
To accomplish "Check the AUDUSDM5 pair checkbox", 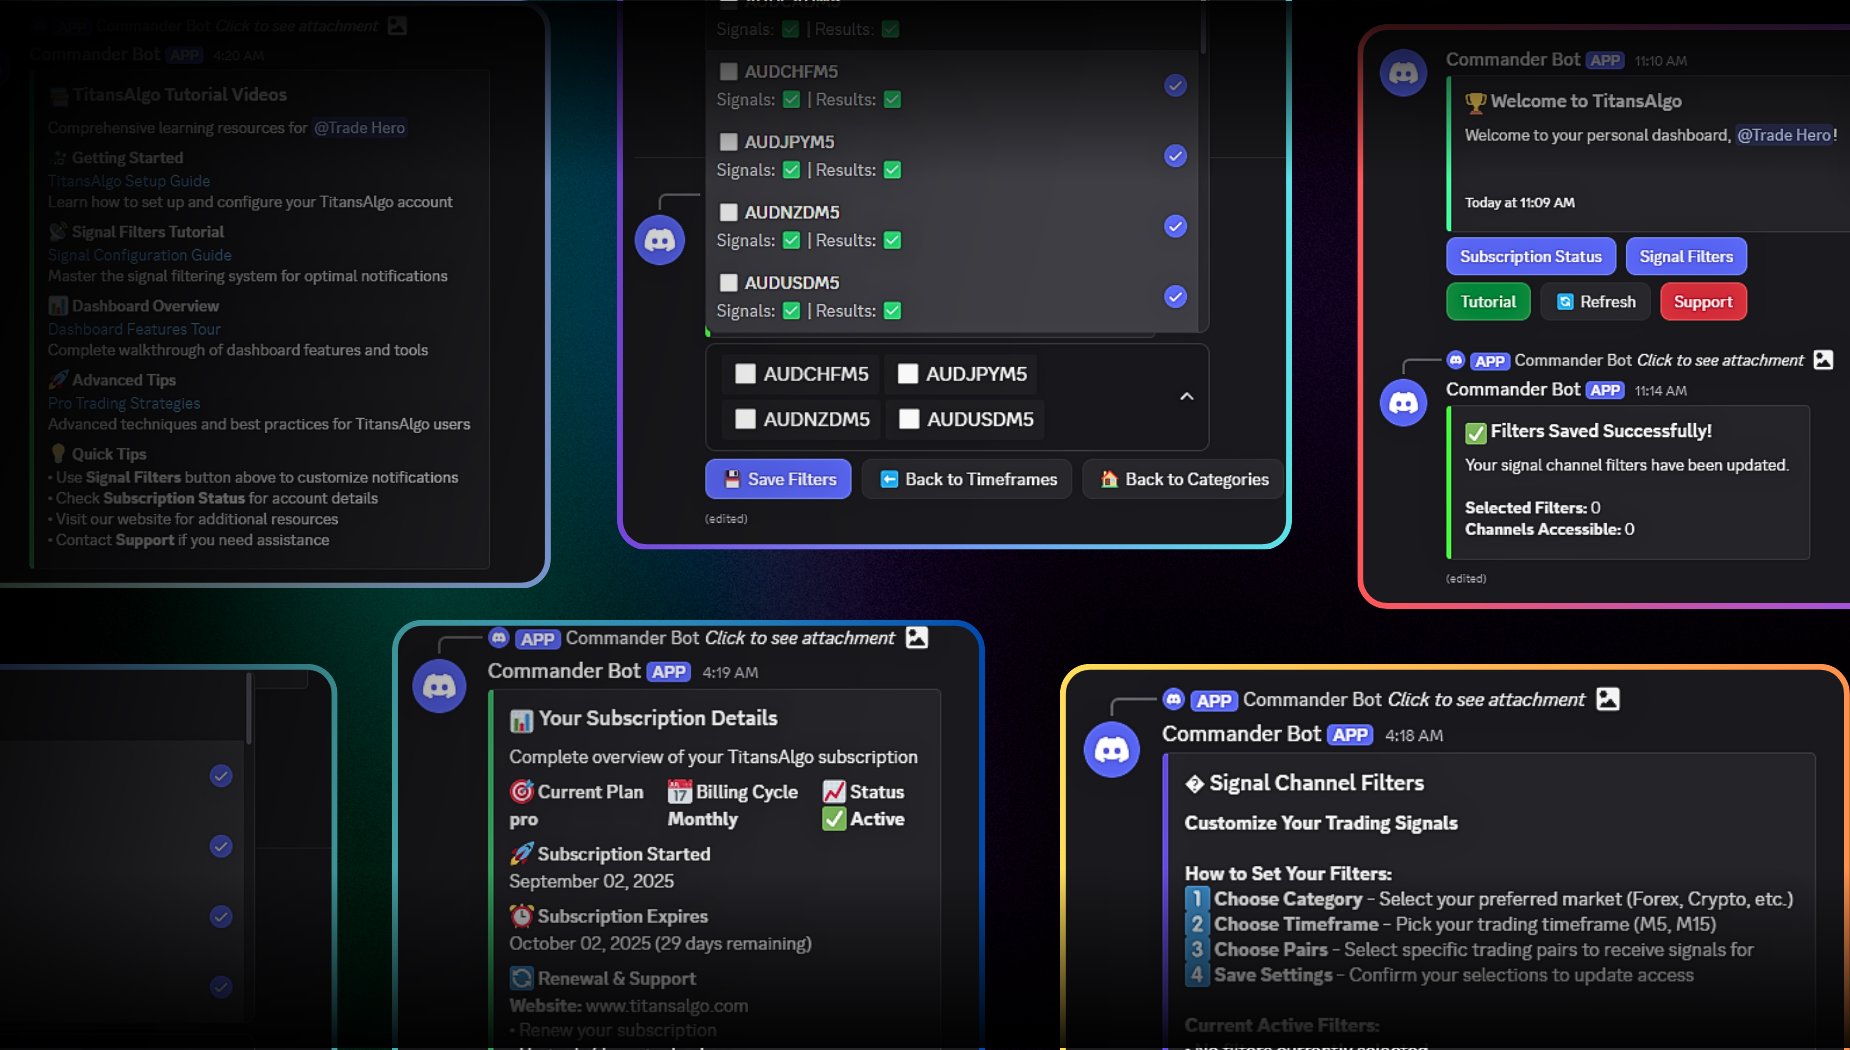I will tap(909, 419).
